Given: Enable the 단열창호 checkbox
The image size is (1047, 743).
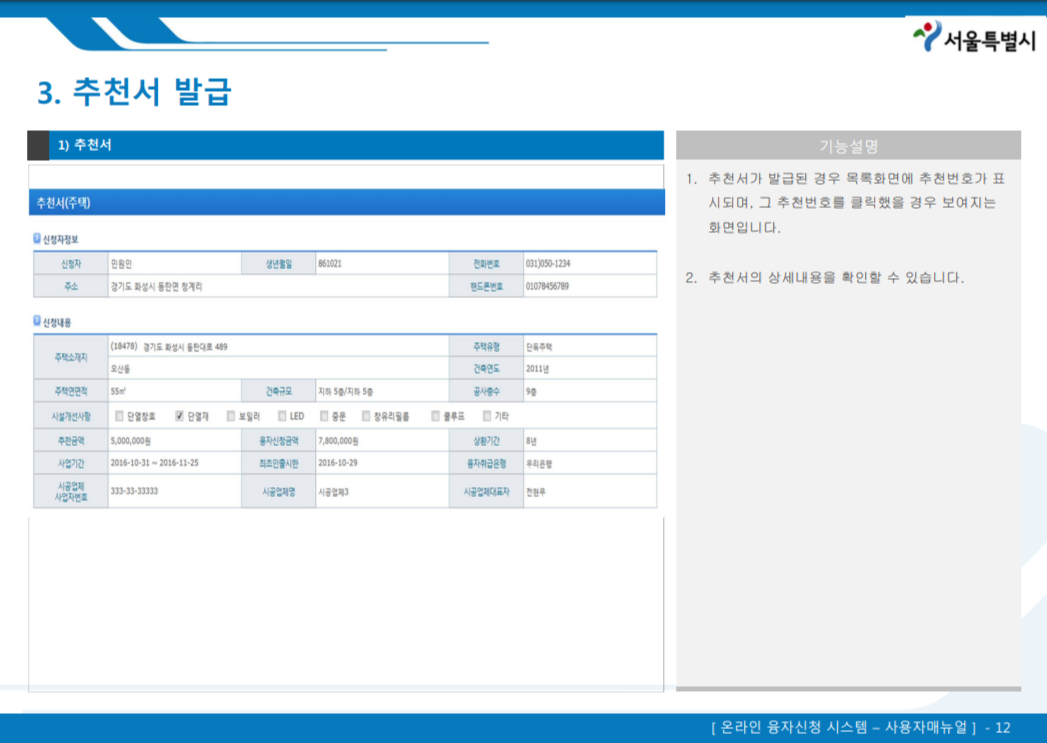Looking at the screenshot, I should pos(118,414).
